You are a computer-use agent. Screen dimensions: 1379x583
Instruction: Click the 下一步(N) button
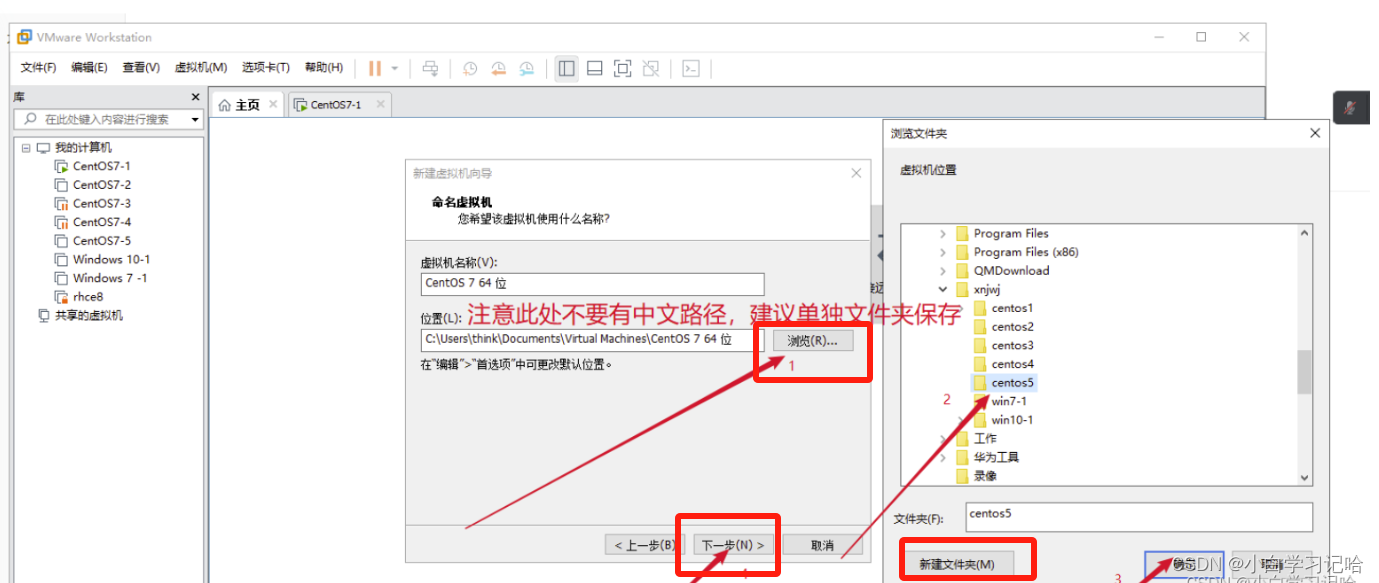(x=733, y=545)
